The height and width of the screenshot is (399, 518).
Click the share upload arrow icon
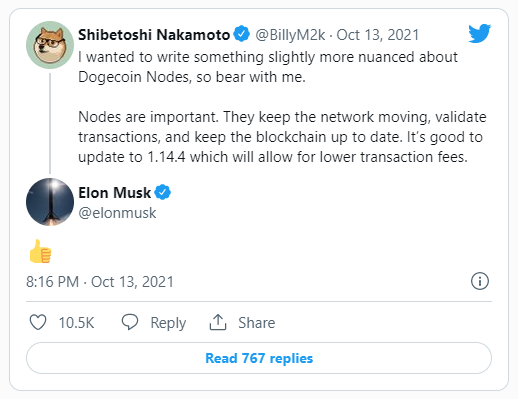click(x=218, y=322)
